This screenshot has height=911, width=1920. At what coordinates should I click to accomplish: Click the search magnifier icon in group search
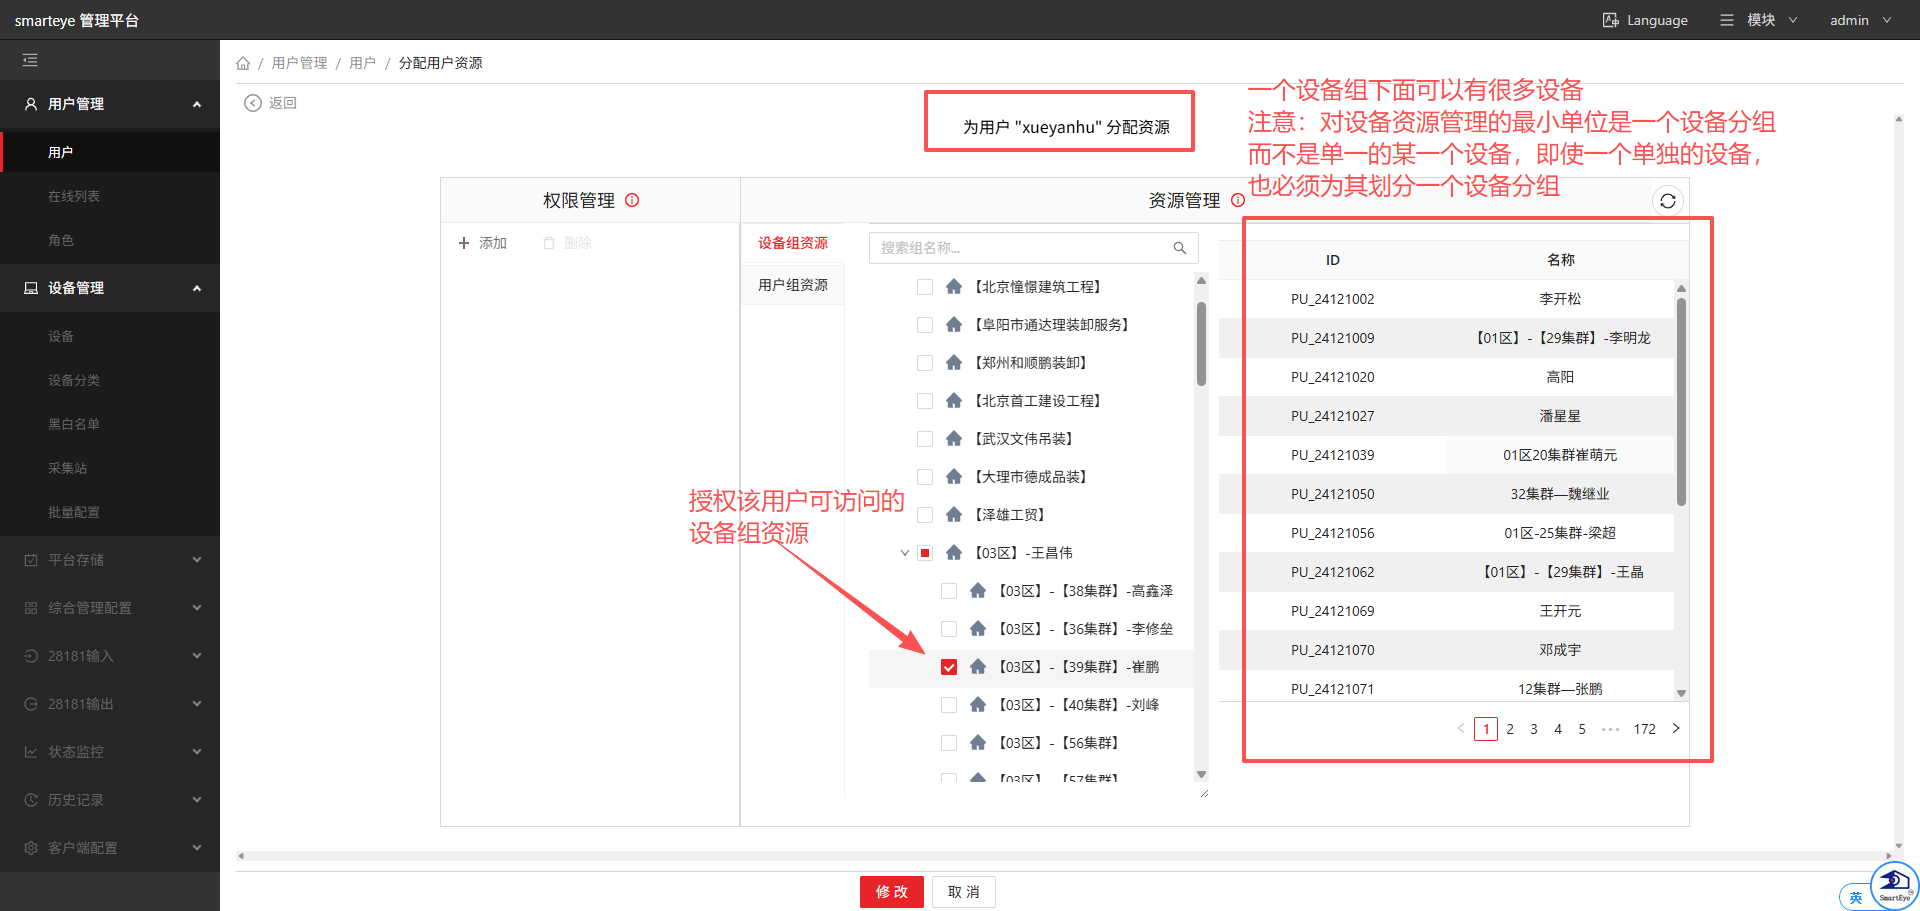[1180, 248]
